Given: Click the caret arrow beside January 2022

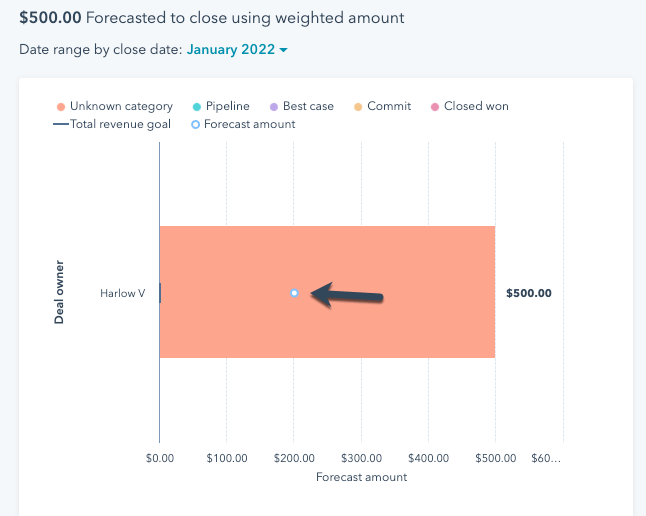Looking at the screenshot, I should pyautogui.click(x=284, y=50).
